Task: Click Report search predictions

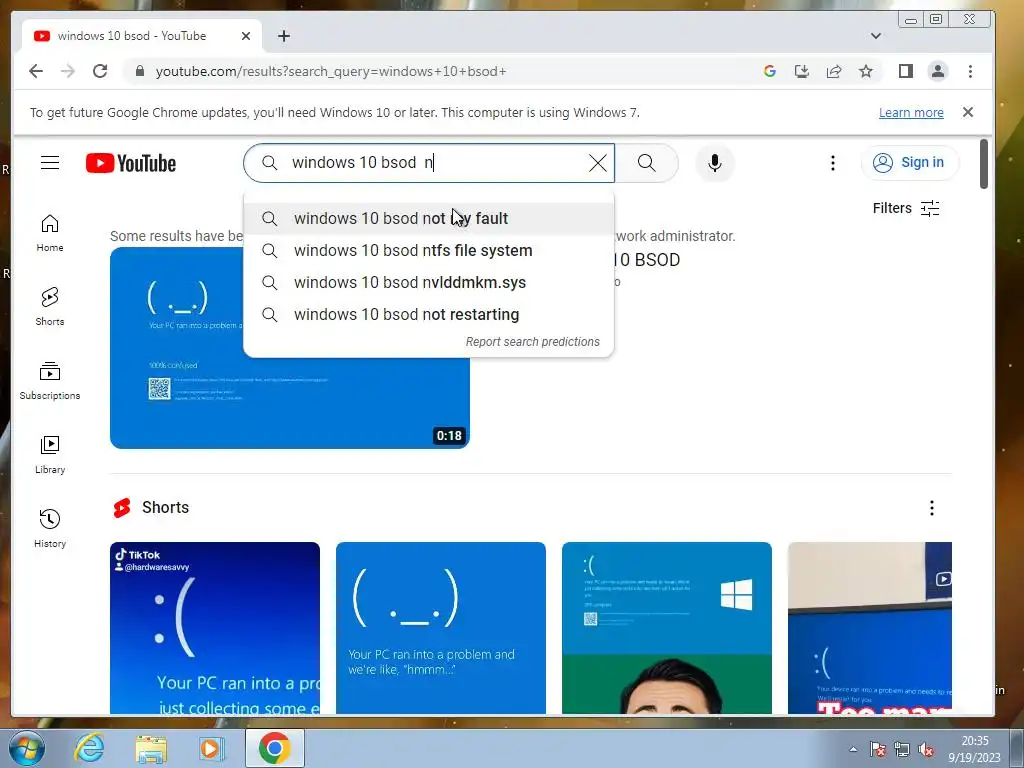Action: click(x=532, y=342)
